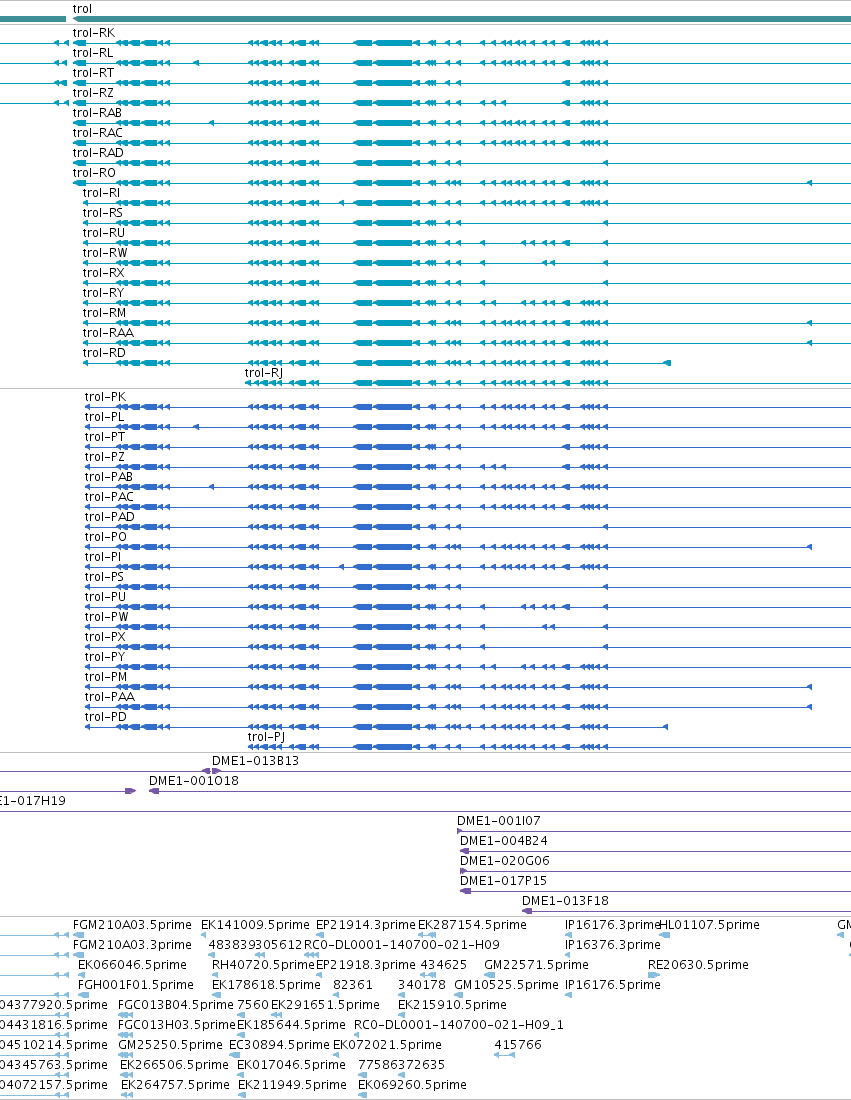
Task: Select EST label EK287154.5prime
Action: coord(472,925)
